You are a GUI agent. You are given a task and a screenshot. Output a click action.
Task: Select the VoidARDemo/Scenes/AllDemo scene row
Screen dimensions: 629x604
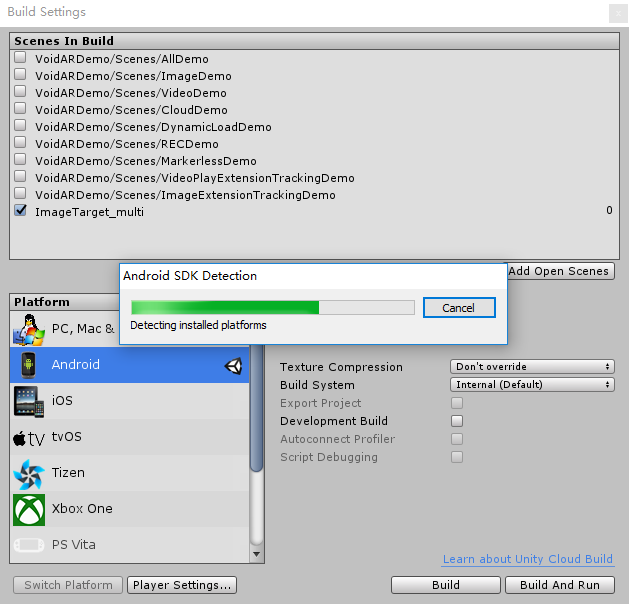[x=314, y=59]
